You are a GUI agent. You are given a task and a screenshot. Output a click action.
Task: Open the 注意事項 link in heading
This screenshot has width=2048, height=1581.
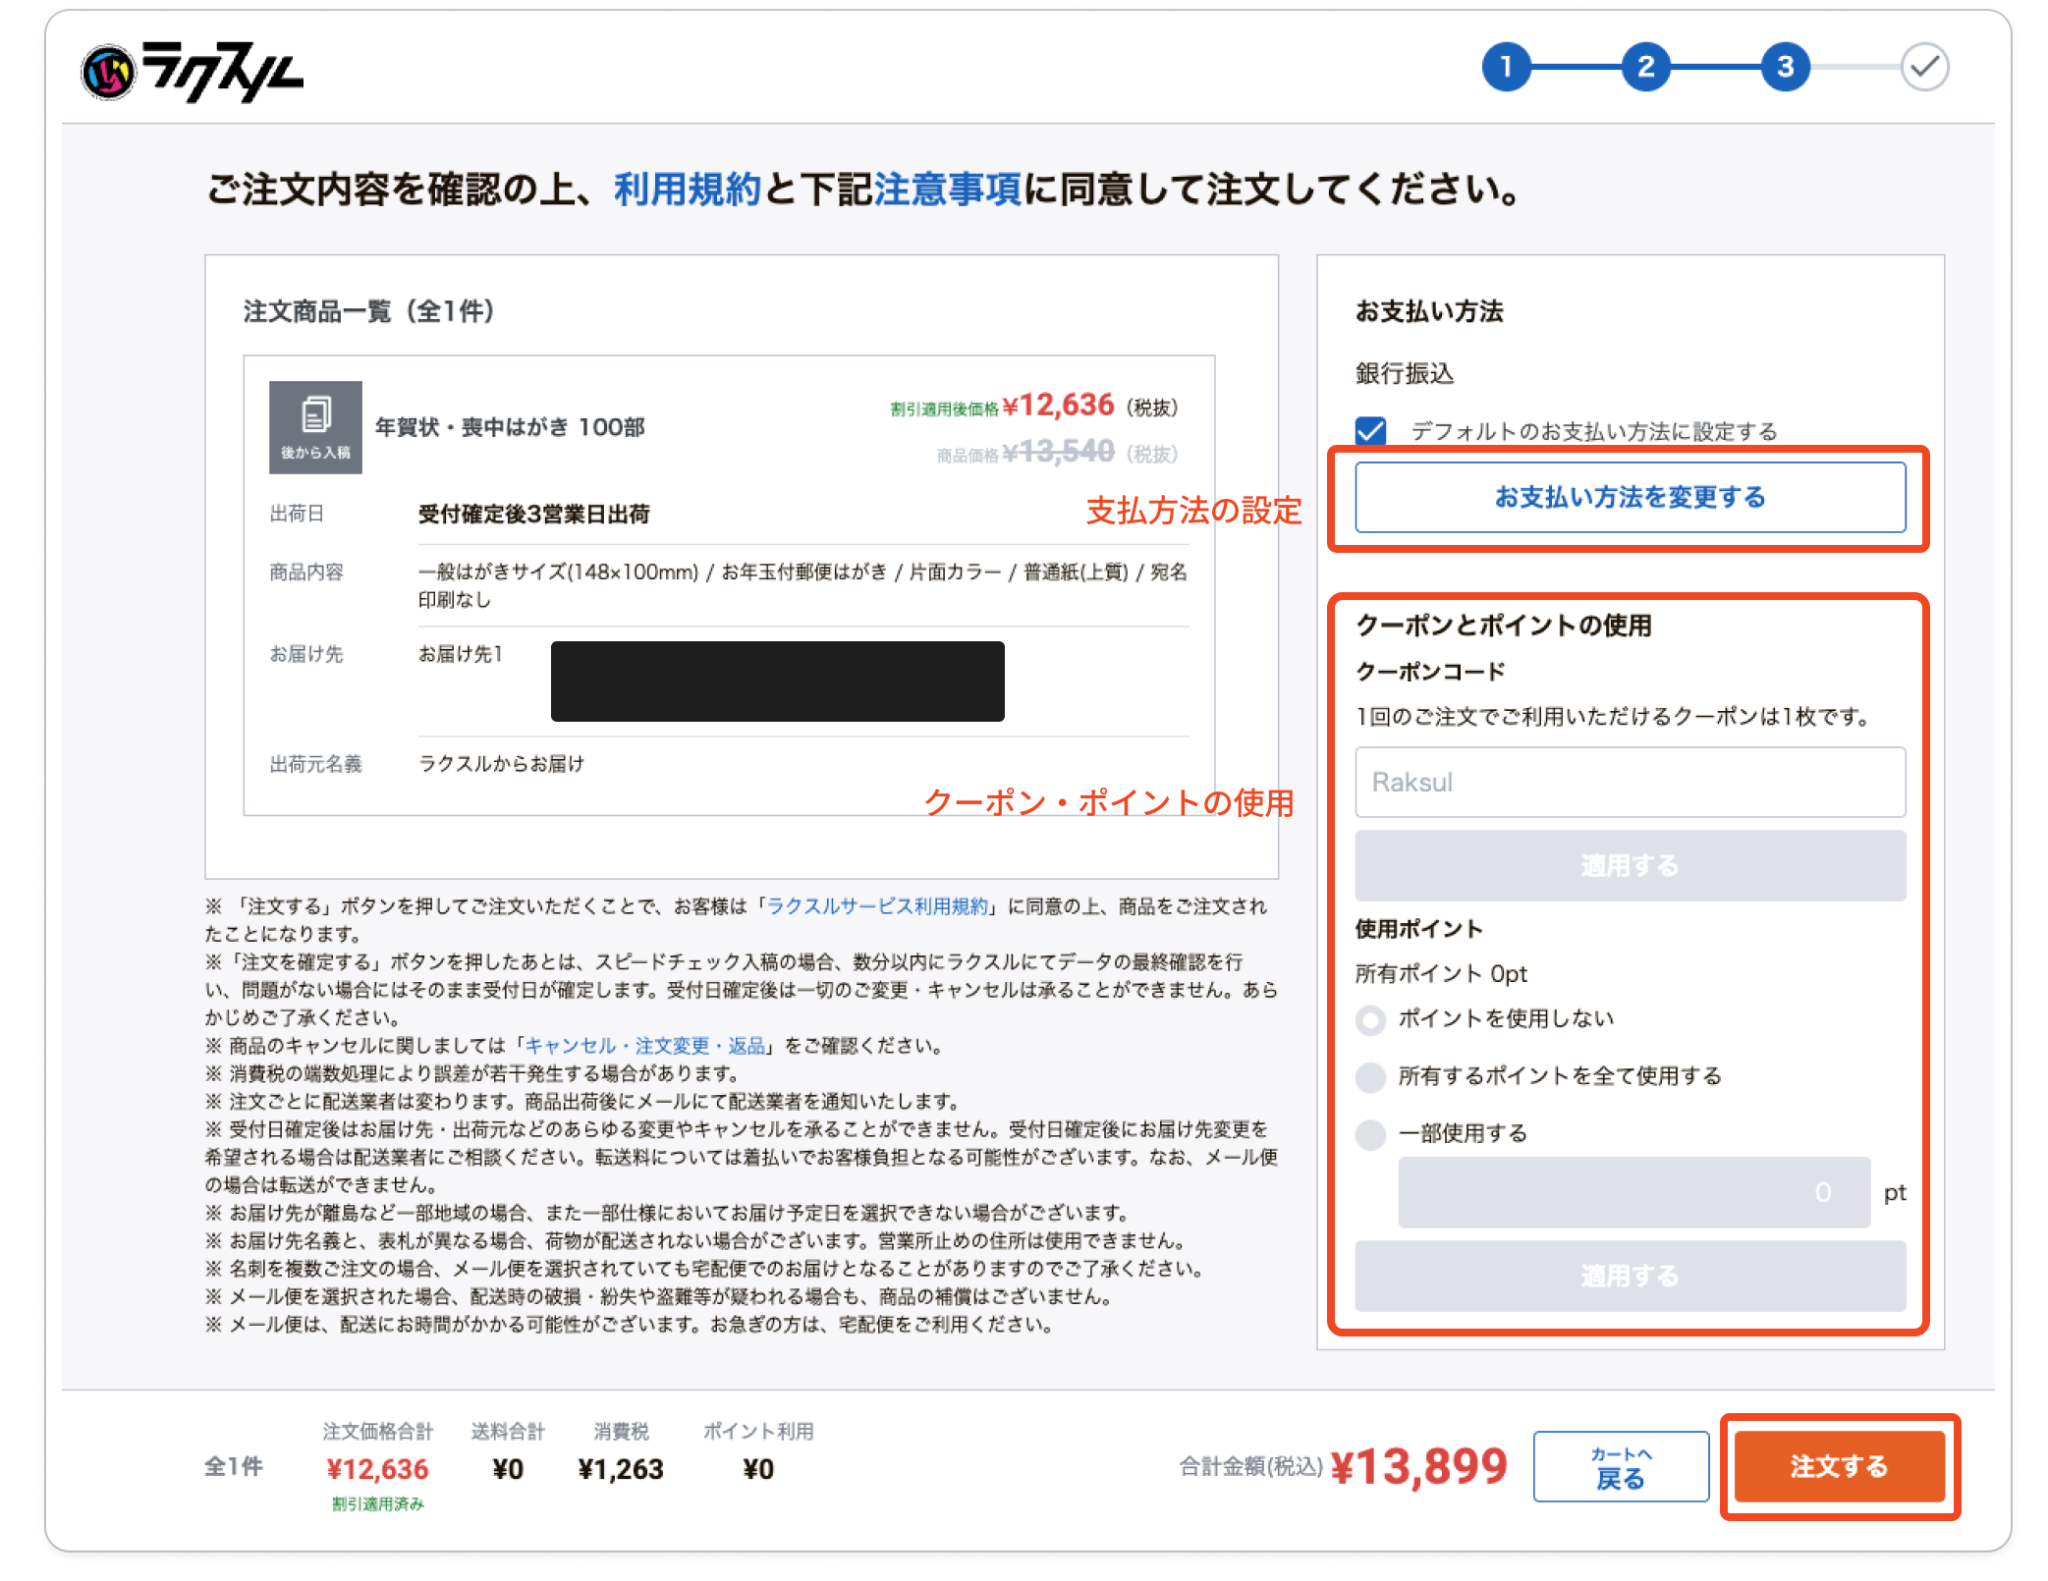tap(947, 189)
